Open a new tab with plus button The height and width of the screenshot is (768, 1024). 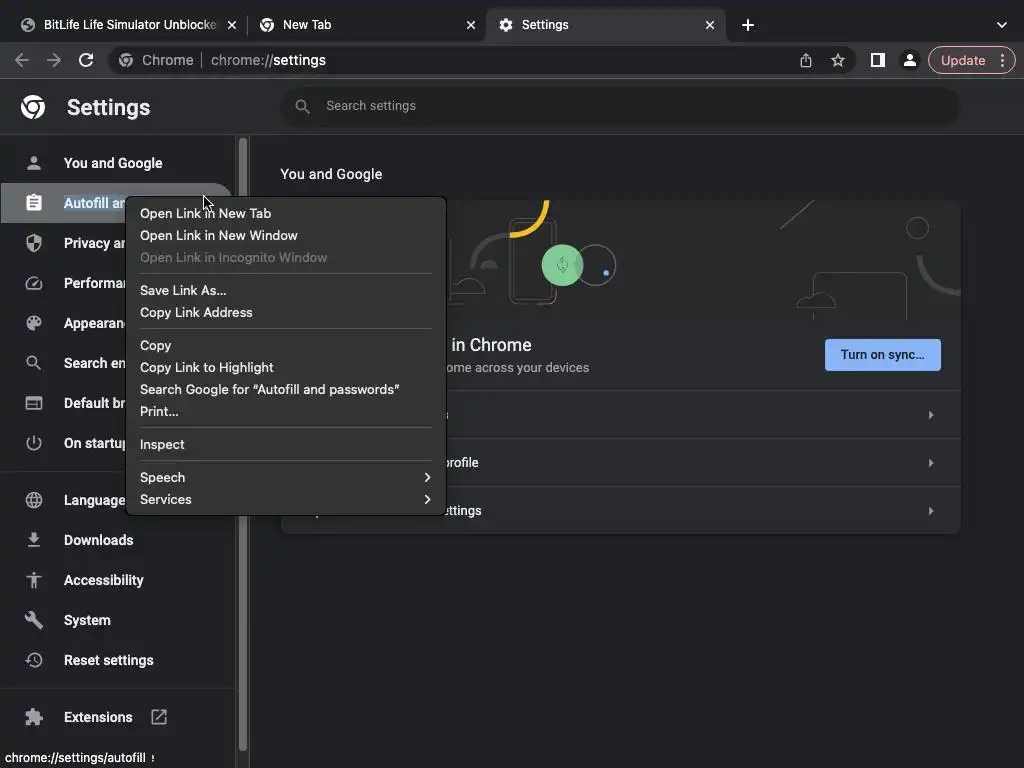point(748,25)
